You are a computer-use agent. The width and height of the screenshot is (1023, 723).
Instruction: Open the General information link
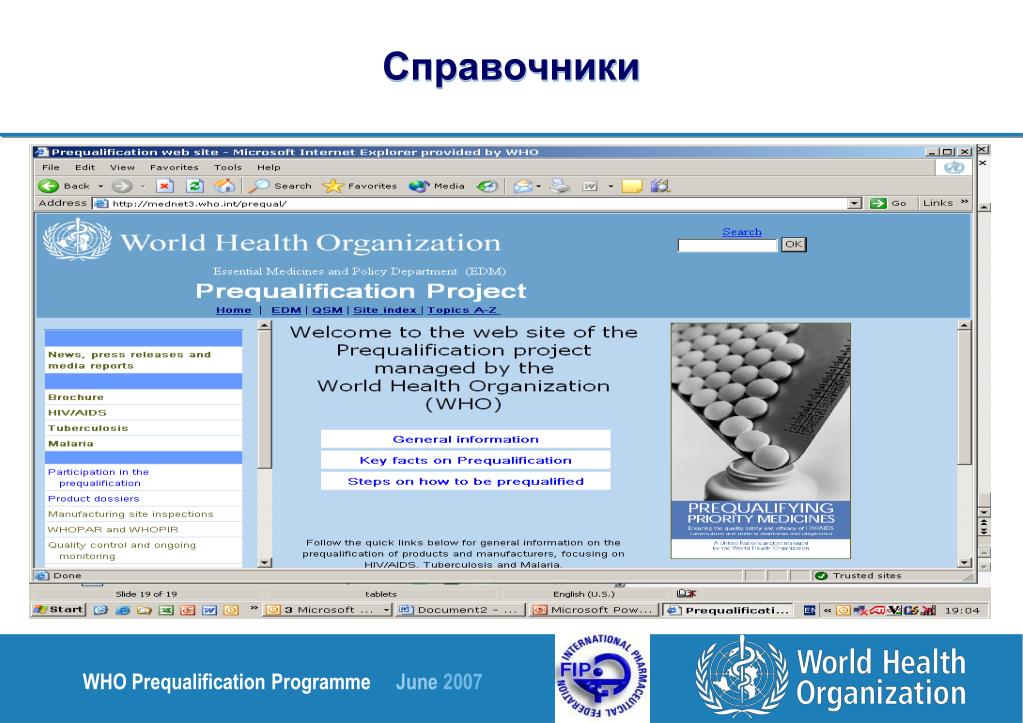point(466,439)
